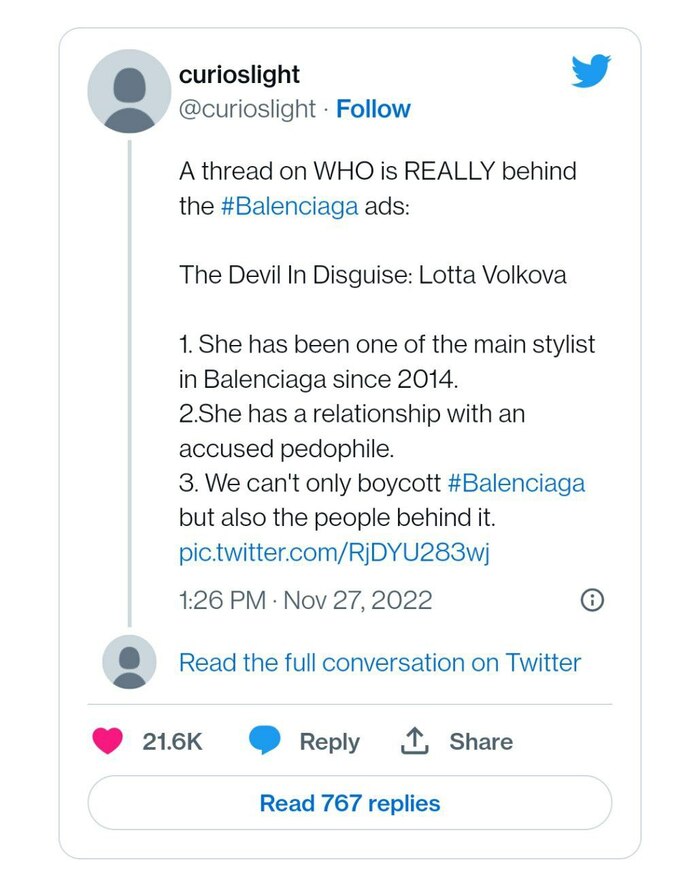
Task: Follow the curioslight account
Action: pyautogui.click(x=373, y=109)
